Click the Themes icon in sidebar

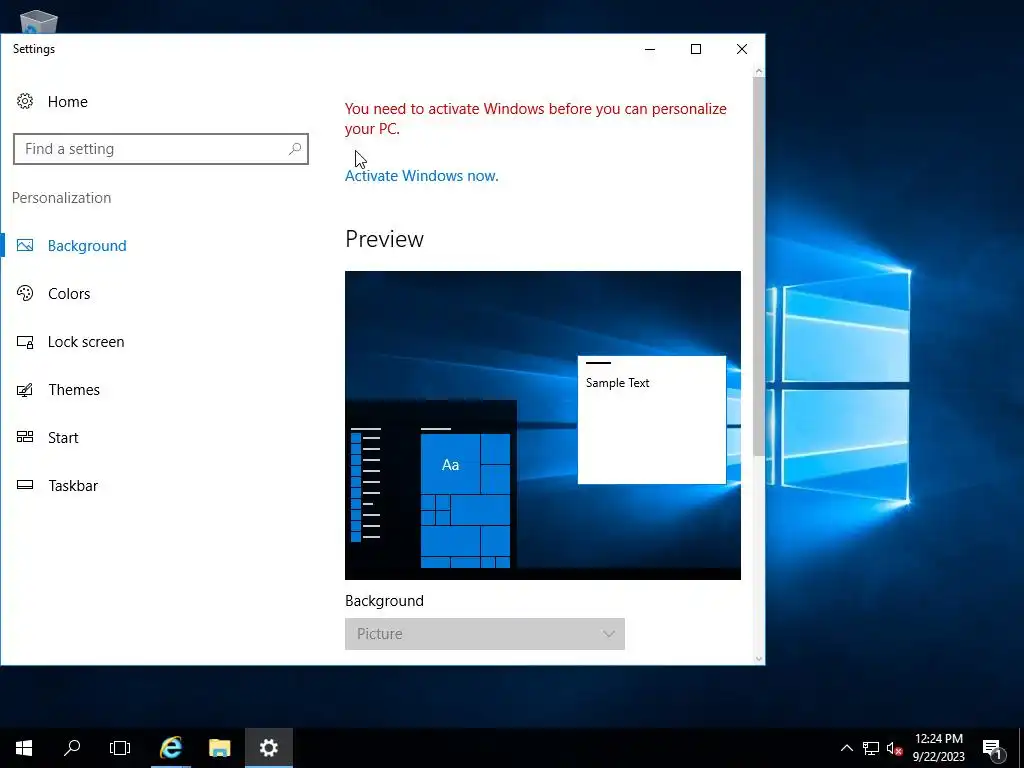25,390
